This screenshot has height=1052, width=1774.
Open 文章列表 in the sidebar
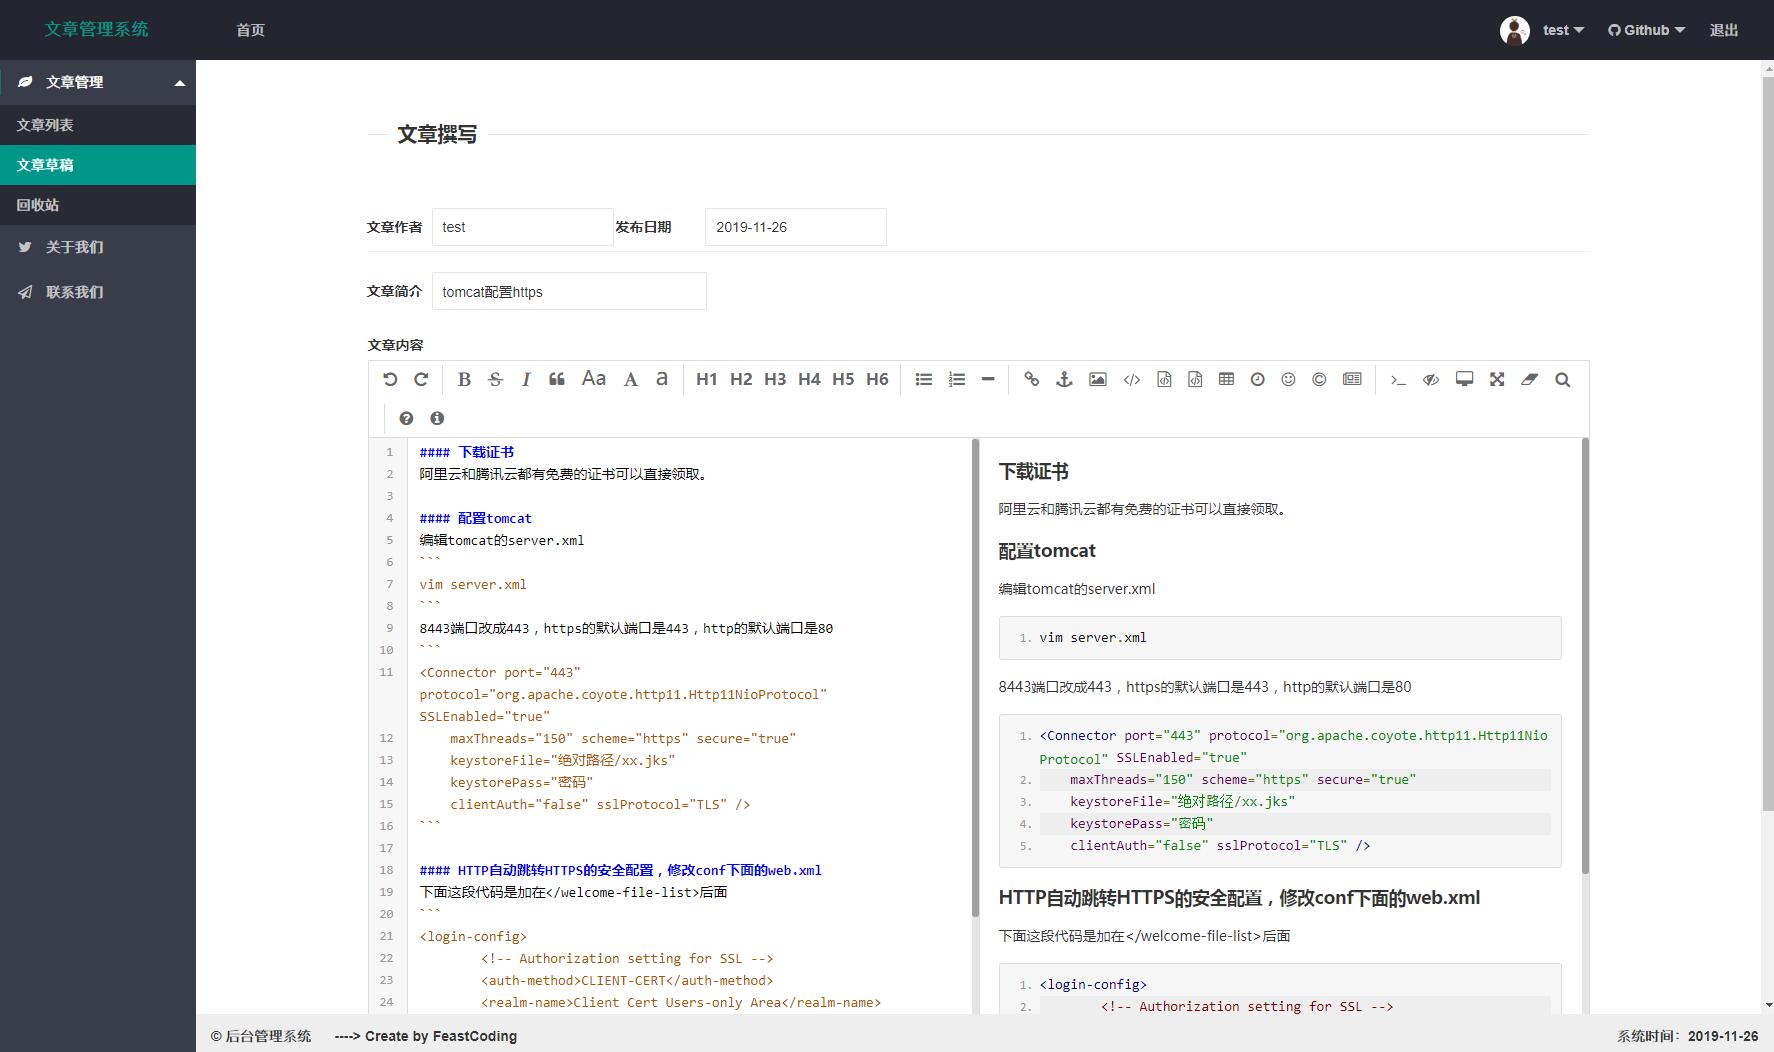point(98,125)
